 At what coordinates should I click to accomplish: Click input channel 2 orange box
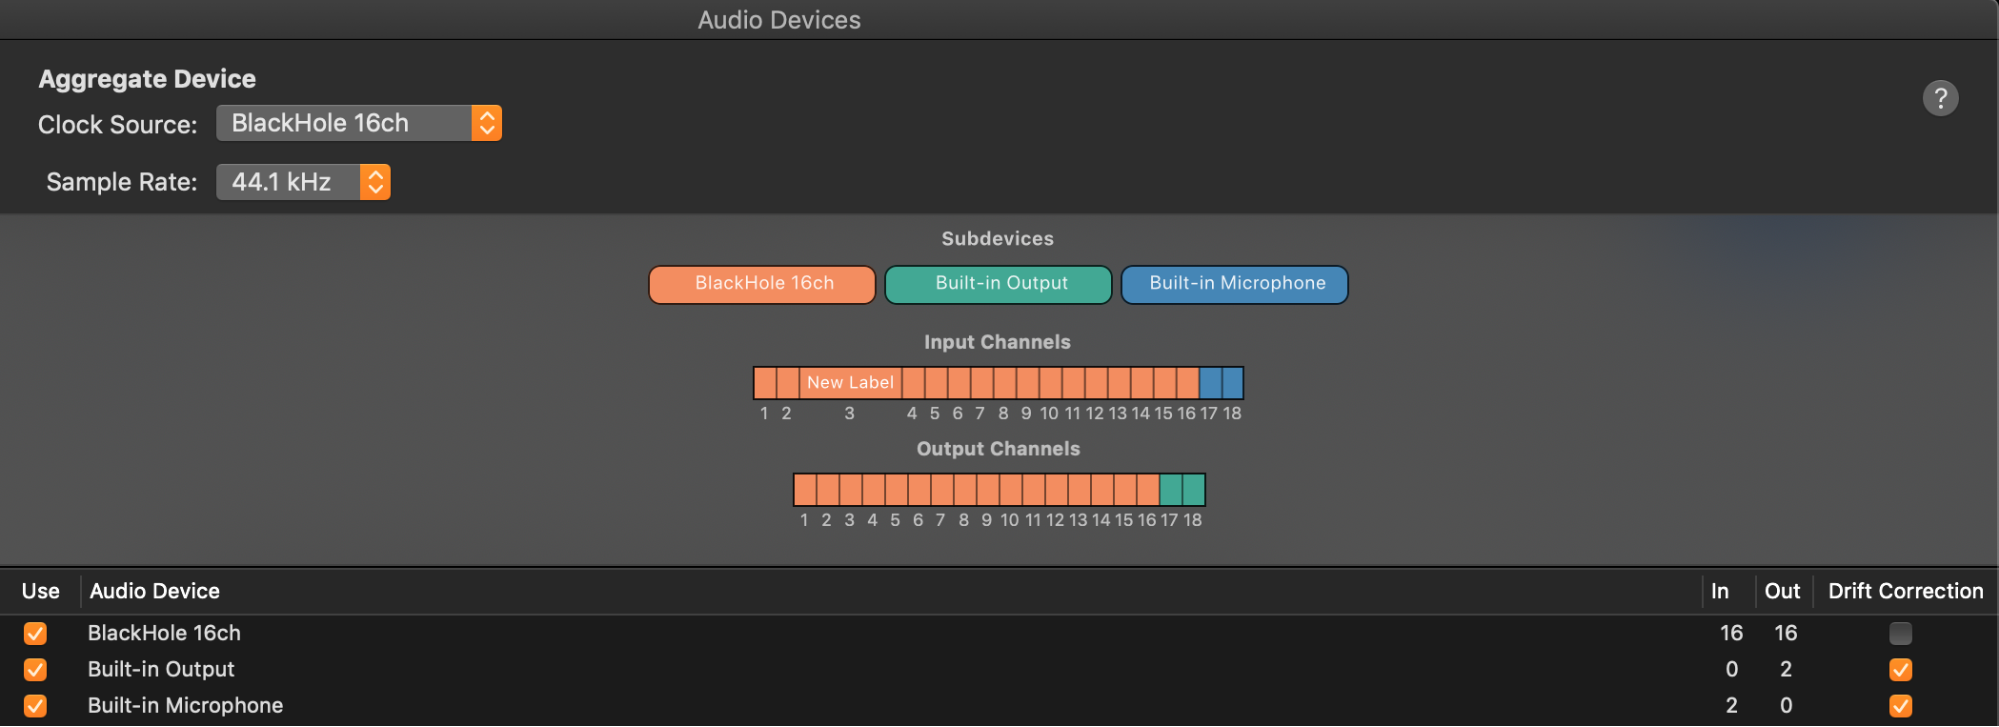(x=788, y=383)
